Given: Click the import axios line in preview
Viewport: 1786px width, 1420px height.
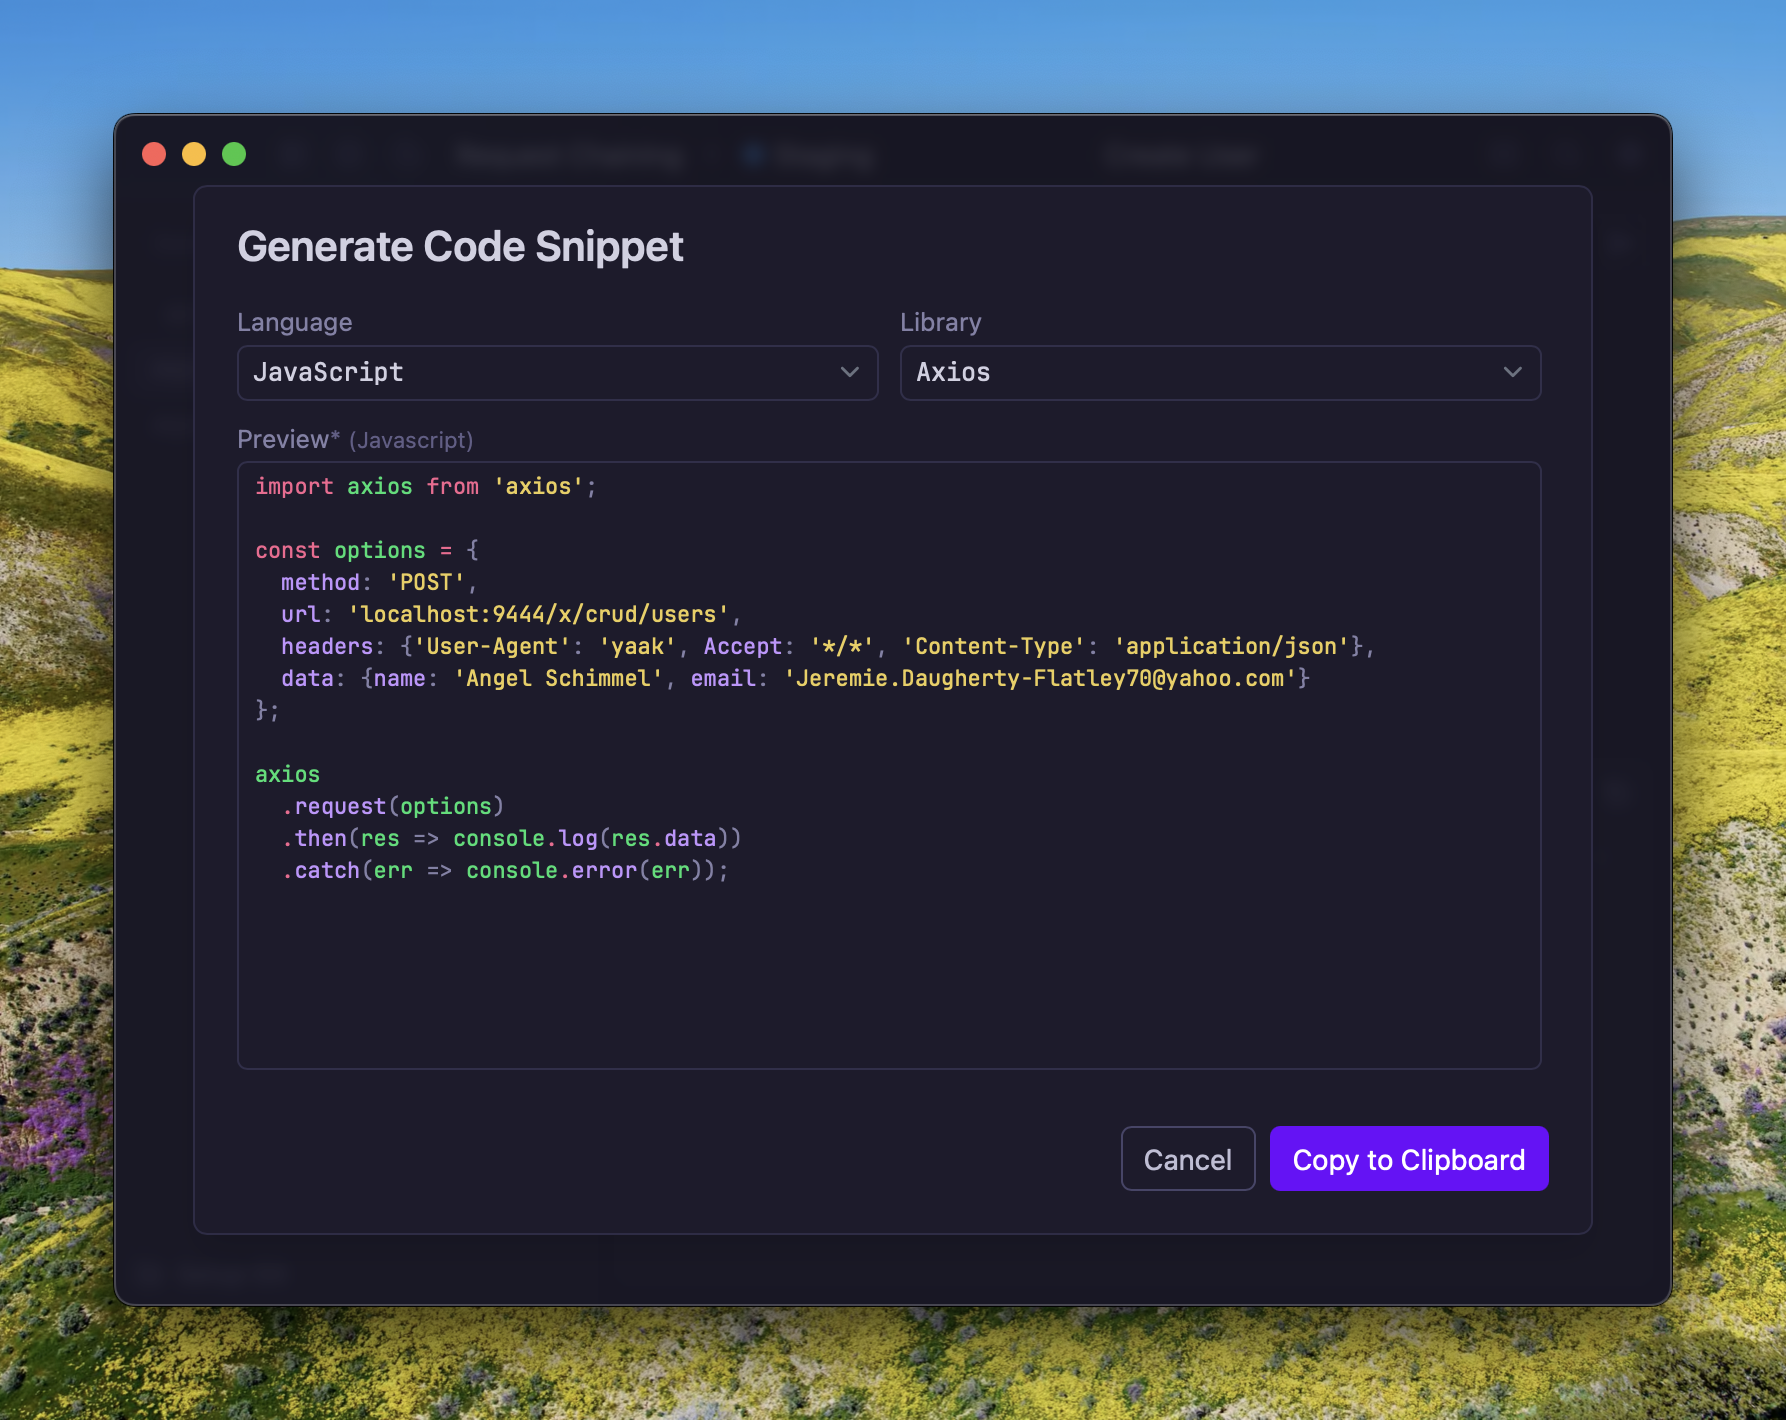Looking at the screenshot, I should pos(424,487).
